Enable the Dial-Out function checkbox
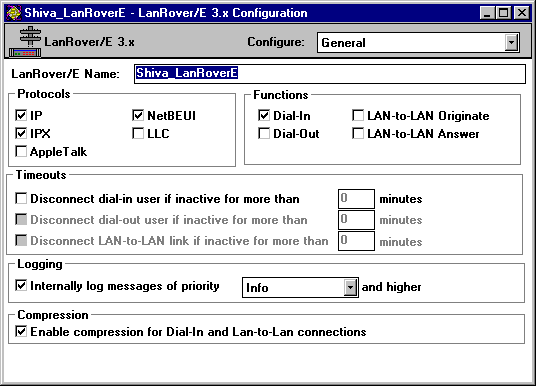The image size is (536, 386). tap(264, 133)
